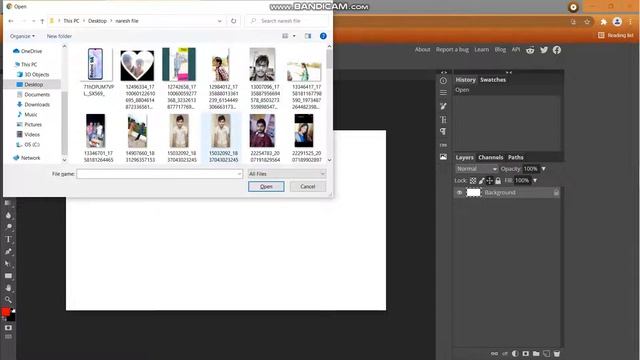This screenshot has width=640, height=360.
Task: Delete layer with trash icon
Action: pyautogui.click(x=557, y=353)
